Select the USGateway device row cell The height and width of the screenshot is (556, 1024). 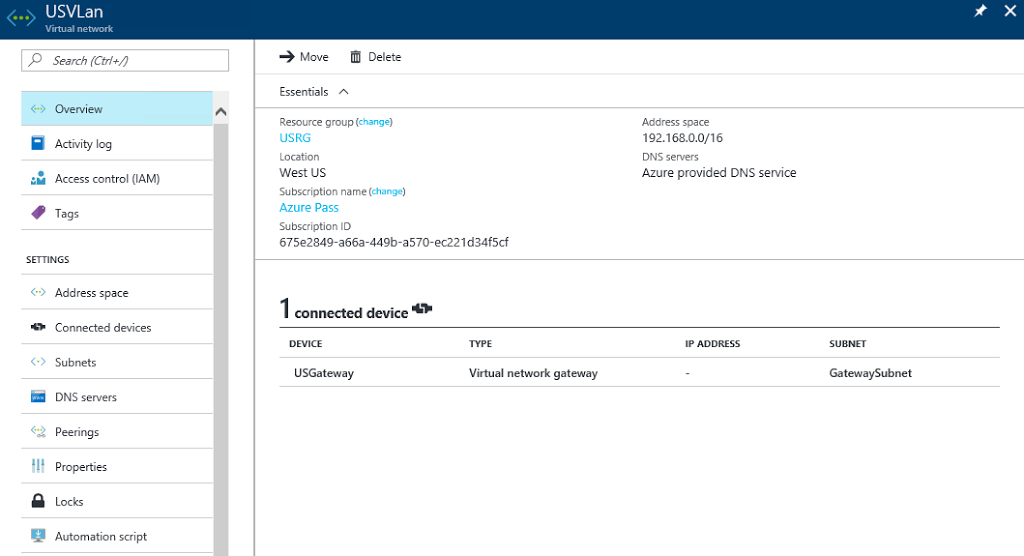click(x=324, y=373)
